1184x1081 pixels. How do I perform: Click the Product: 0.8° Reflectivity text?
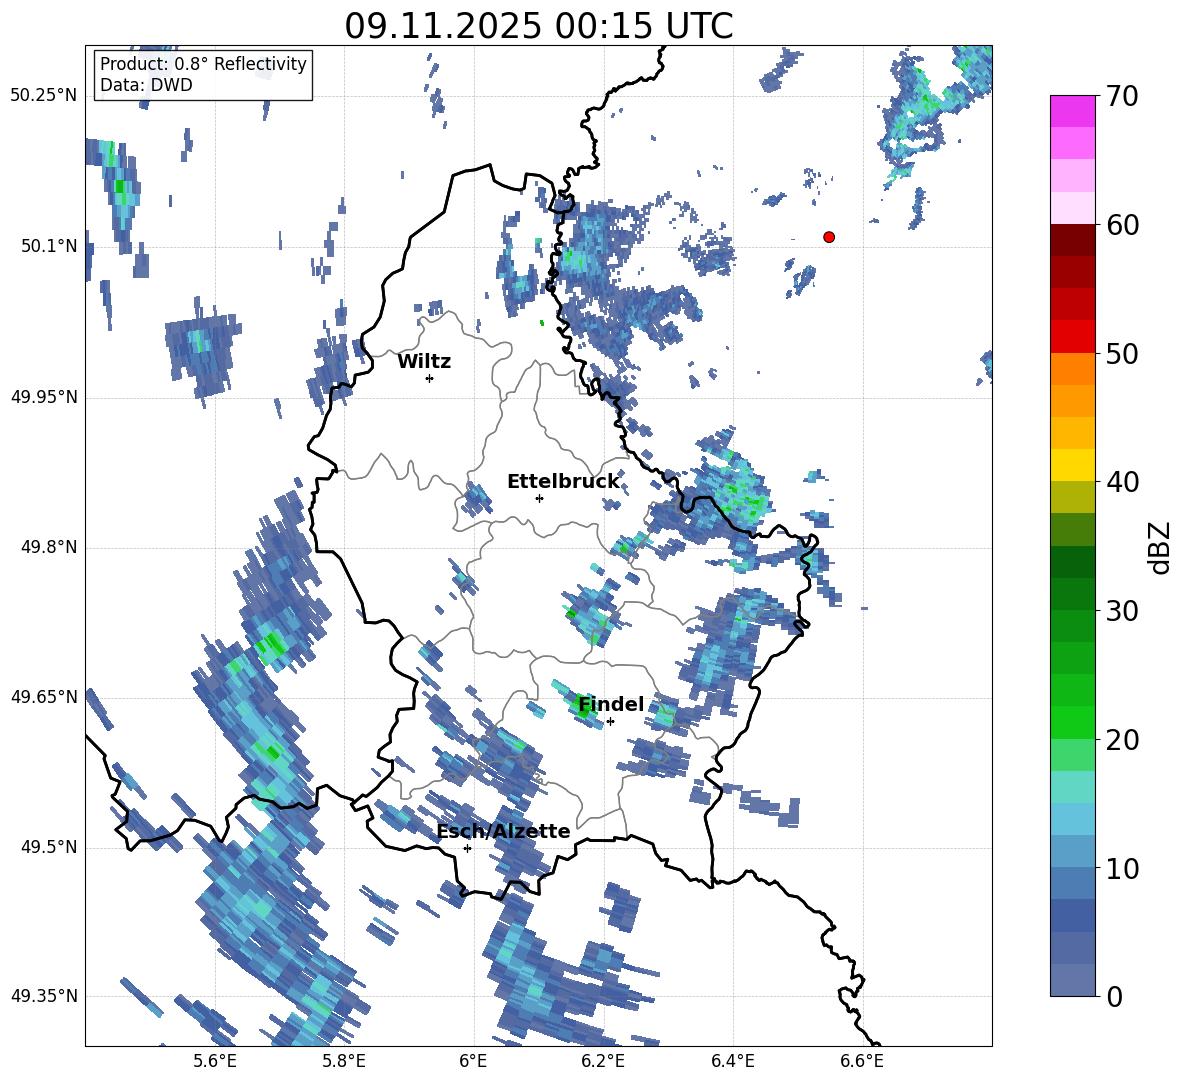point(203,64)
